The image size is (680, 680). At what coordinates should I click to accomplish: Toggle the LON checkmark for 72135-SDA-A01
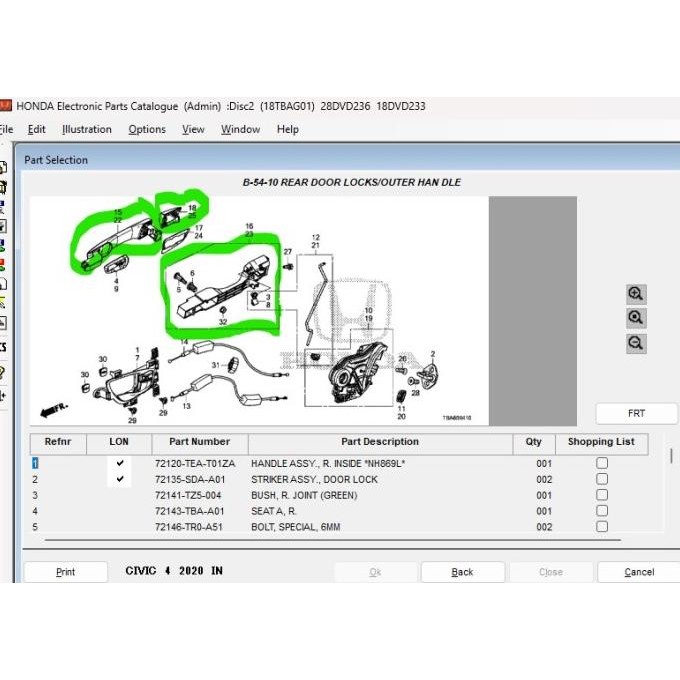tap(120, 479)
